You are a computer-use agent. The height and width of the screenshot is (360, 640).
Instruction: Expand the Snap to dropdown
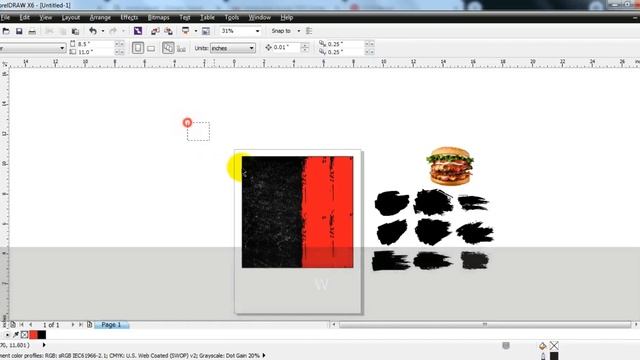(298, 31)
